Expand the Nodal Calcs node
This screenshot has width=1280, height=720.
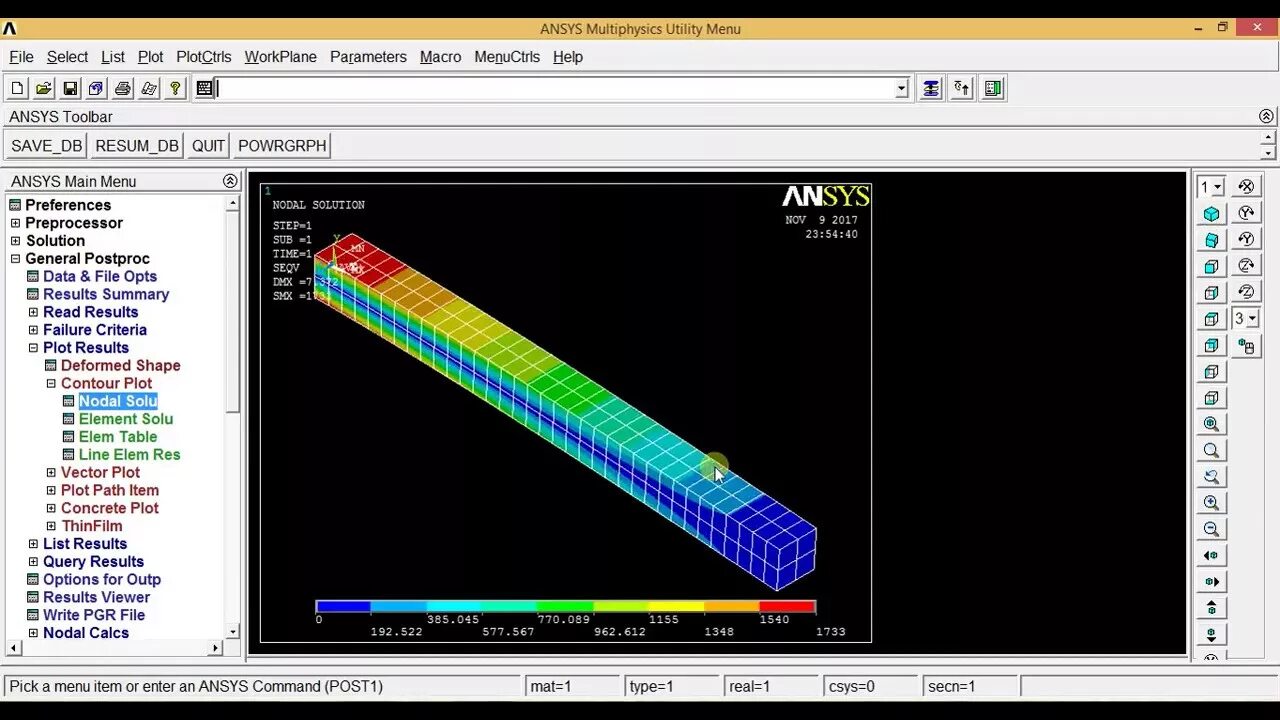33,633
